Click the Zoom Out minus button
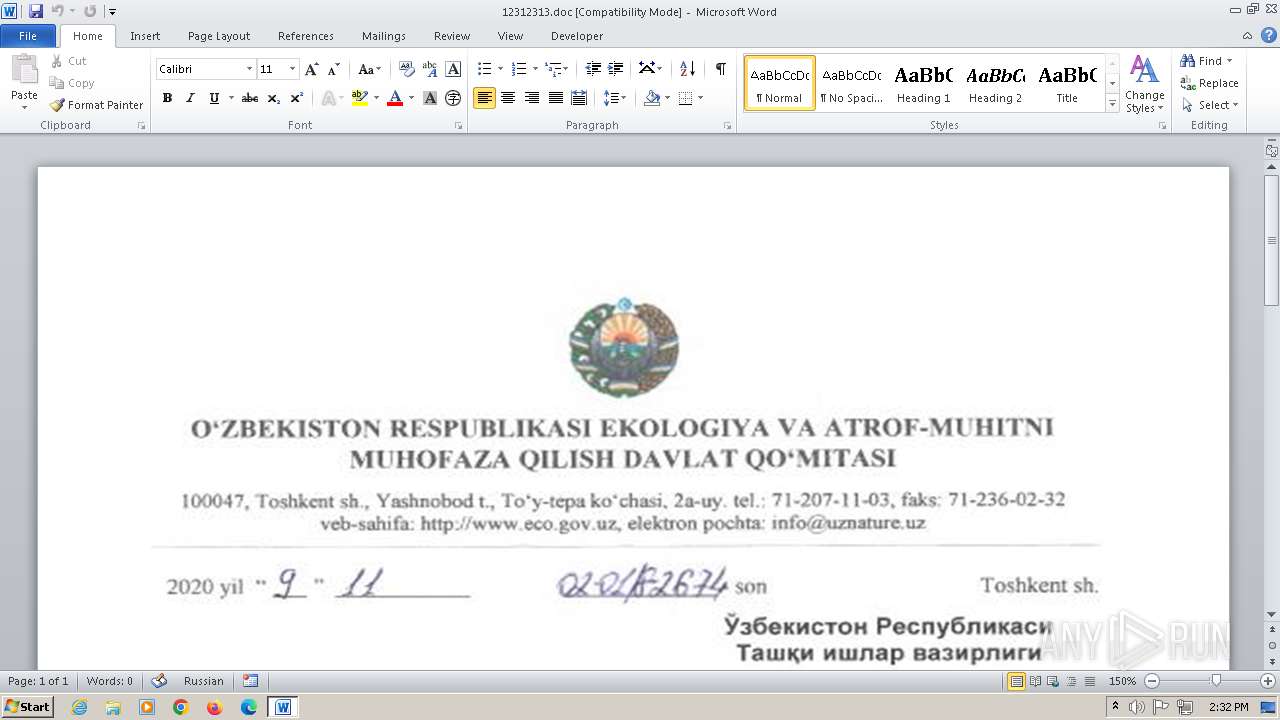This screenshot has height=720, width=1280. [1151, 681]
